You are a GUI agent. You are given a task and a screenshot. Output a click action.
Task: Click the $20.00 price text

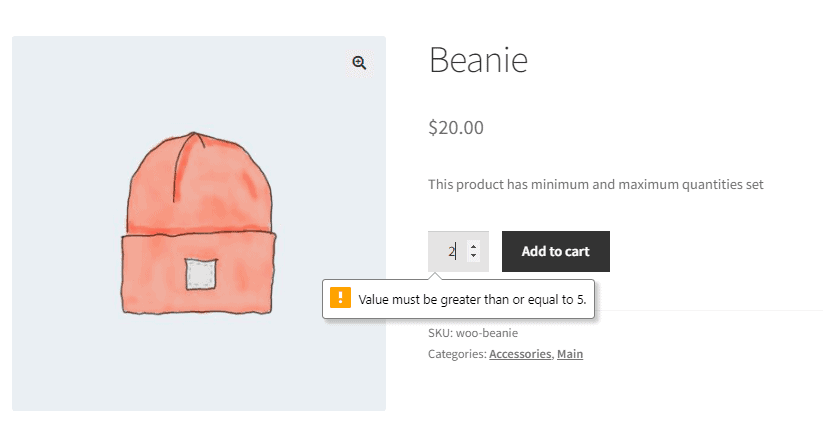point(456,128)
